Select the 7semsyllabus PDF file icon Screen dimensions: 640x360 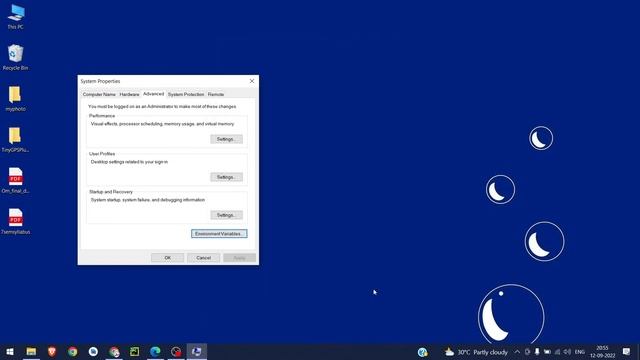16,221
